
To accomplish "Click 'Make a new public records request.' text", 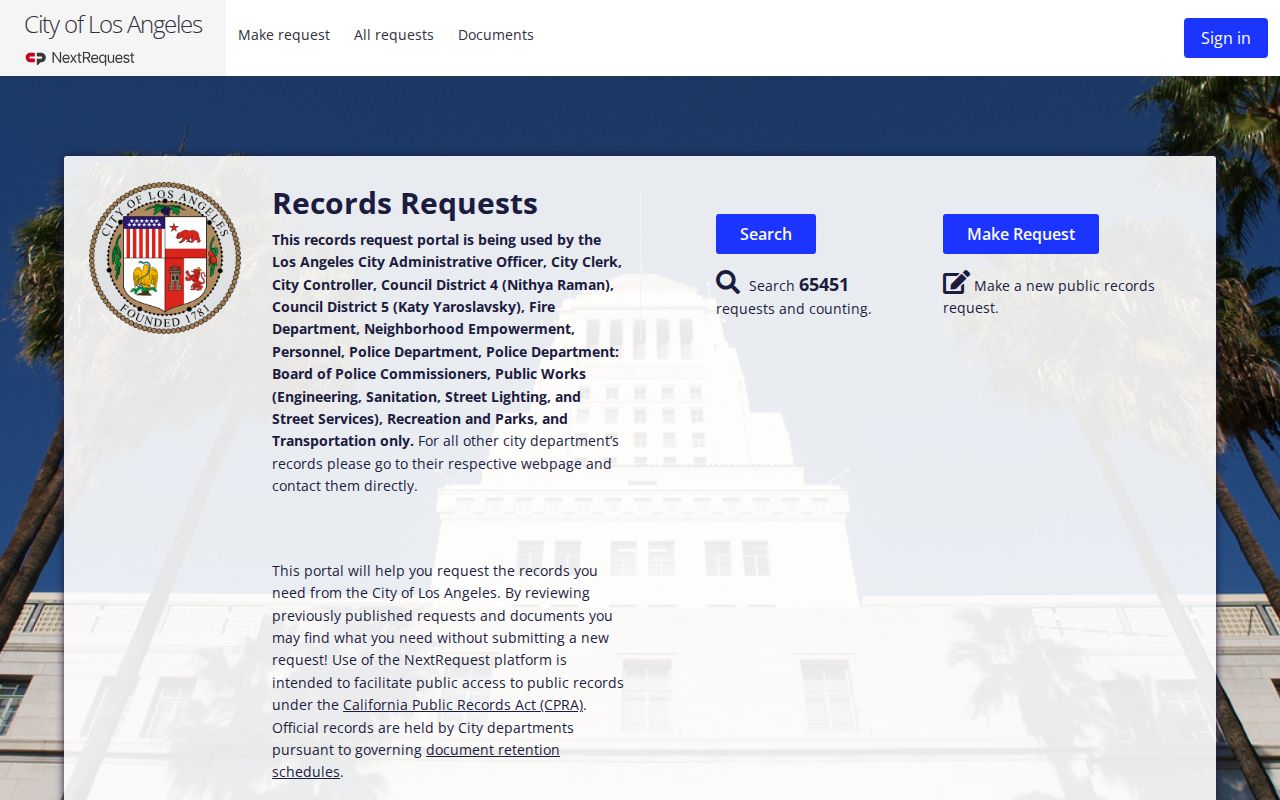I will pyautogui.click(x=1049, y=296).
